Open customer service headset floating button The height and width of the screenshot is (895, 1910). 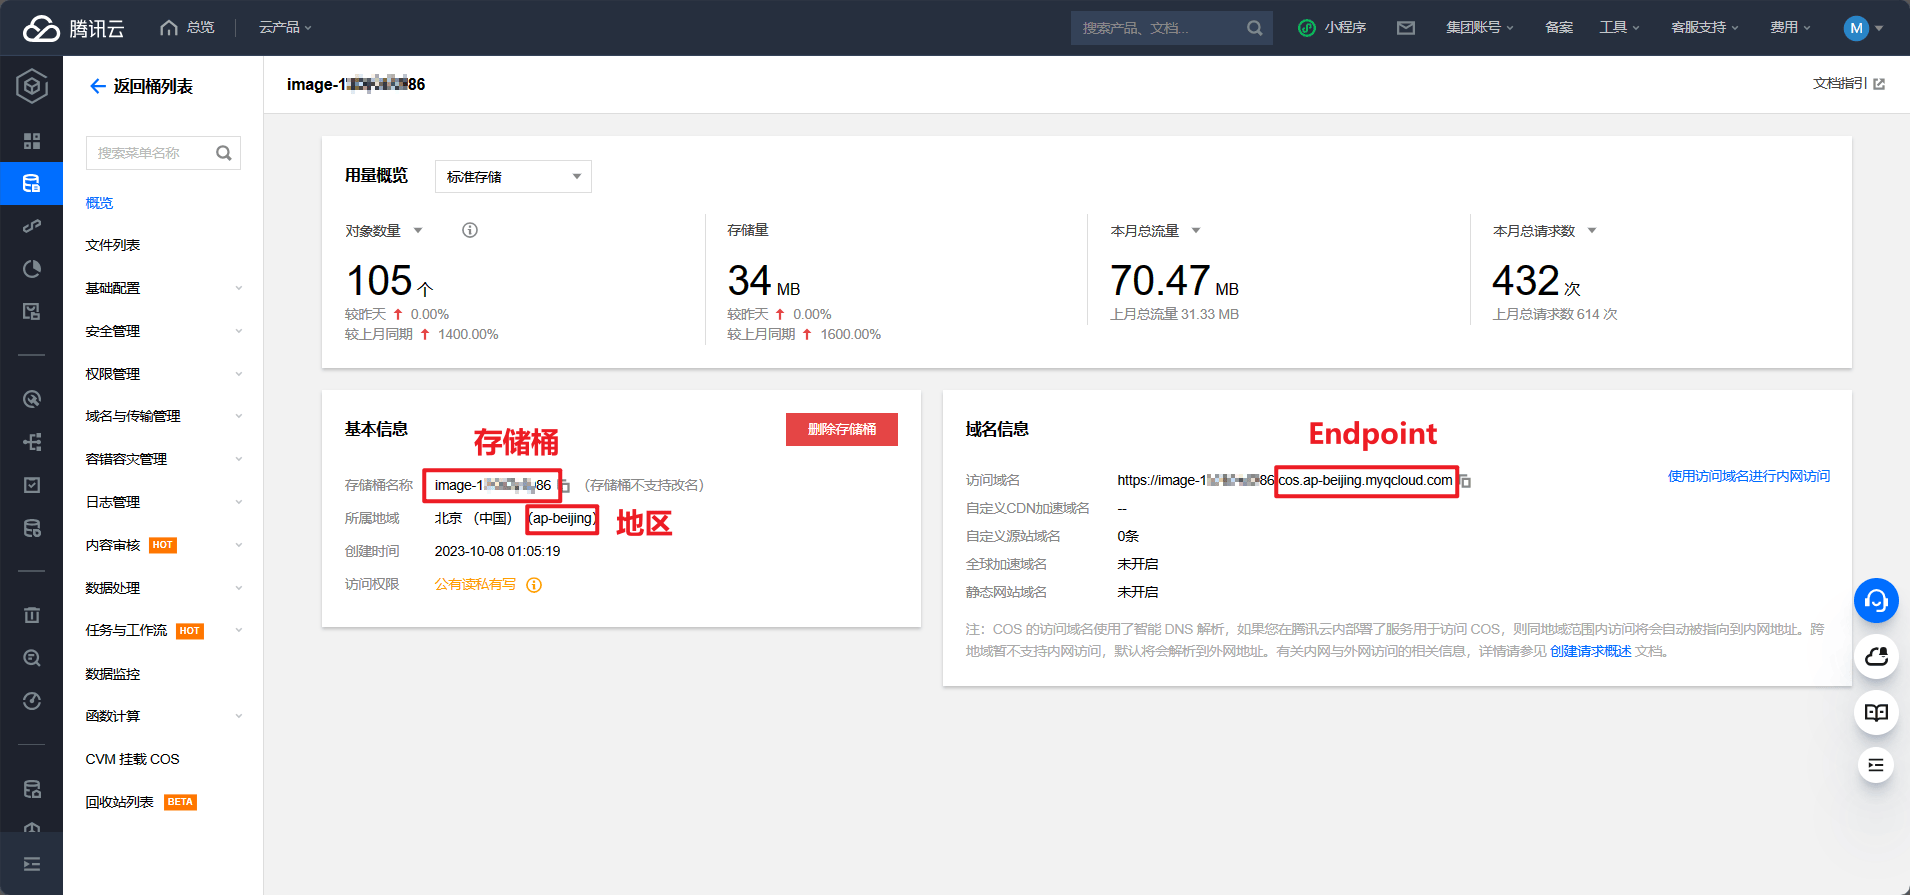[1875, 601]
